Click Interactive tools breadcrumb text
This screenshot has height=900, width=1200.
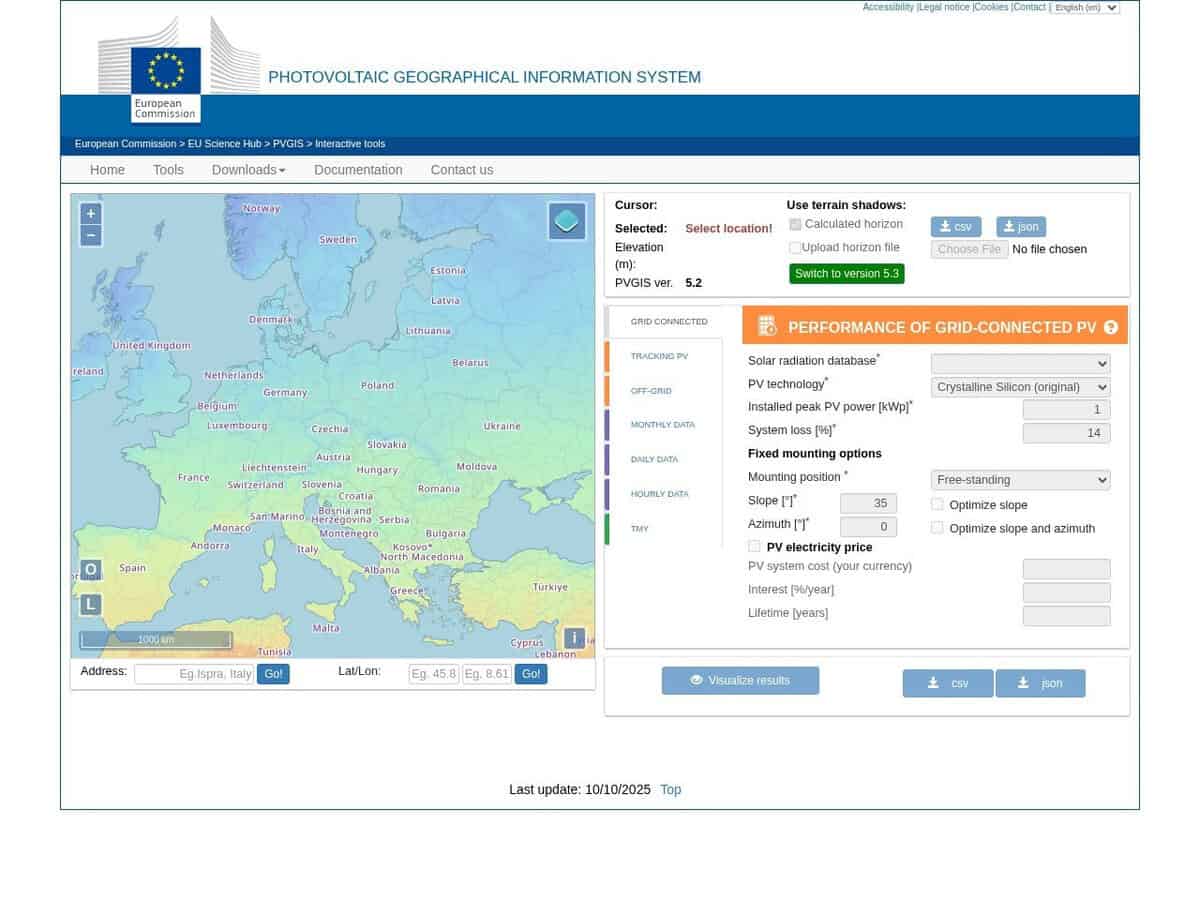pos(350,144)
